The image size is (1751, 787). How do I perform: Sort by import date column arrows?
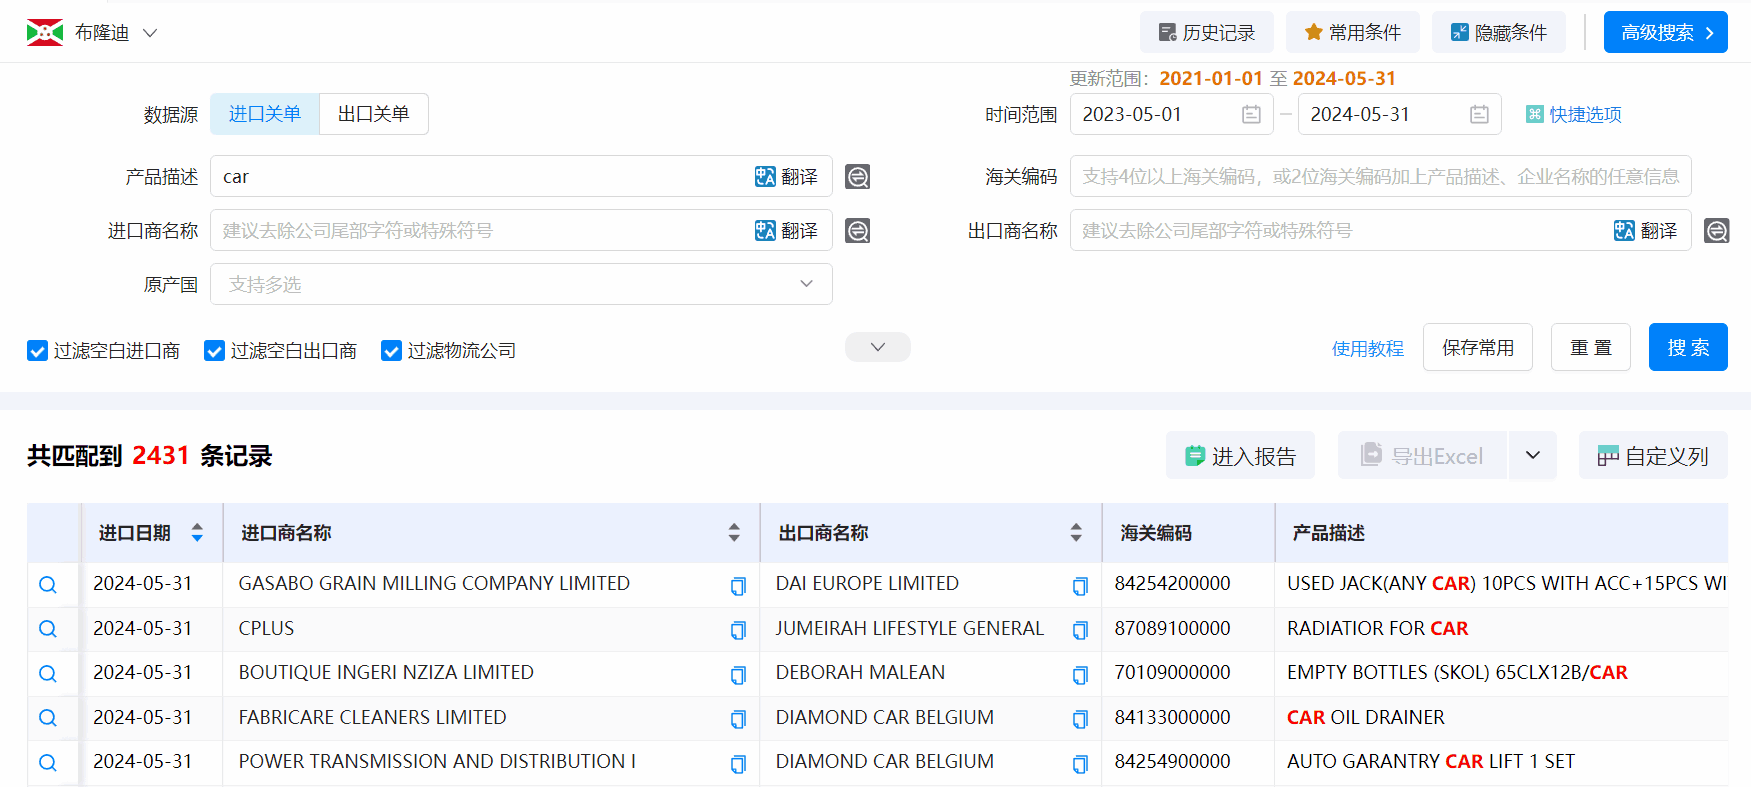tap(197, 533)
